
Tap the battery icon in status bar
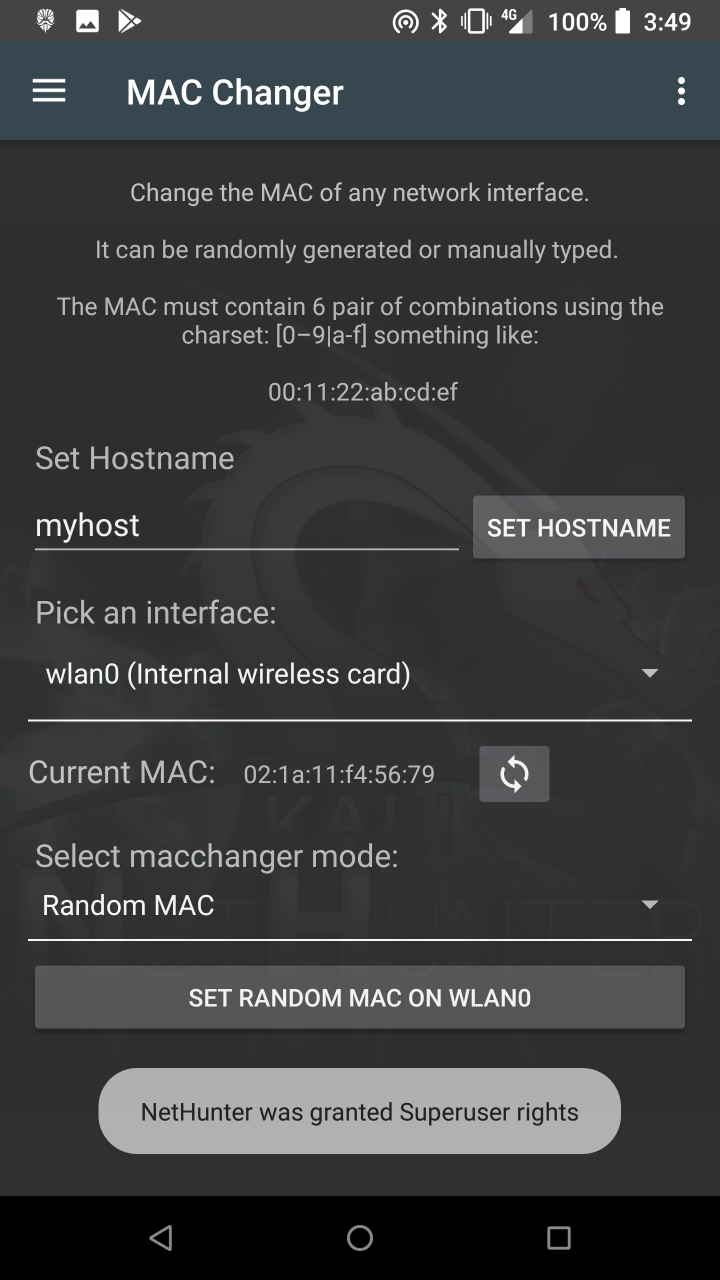(x=623, y=21)
